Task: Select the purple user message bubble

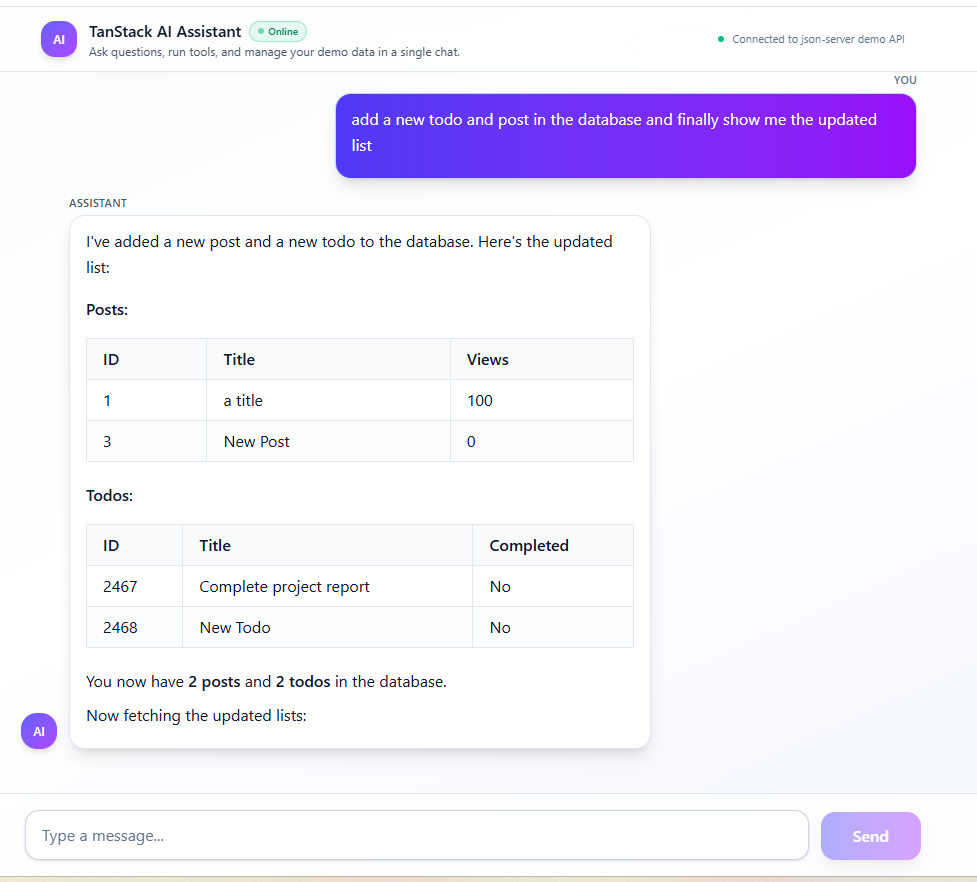Action: tap(625, 136)
